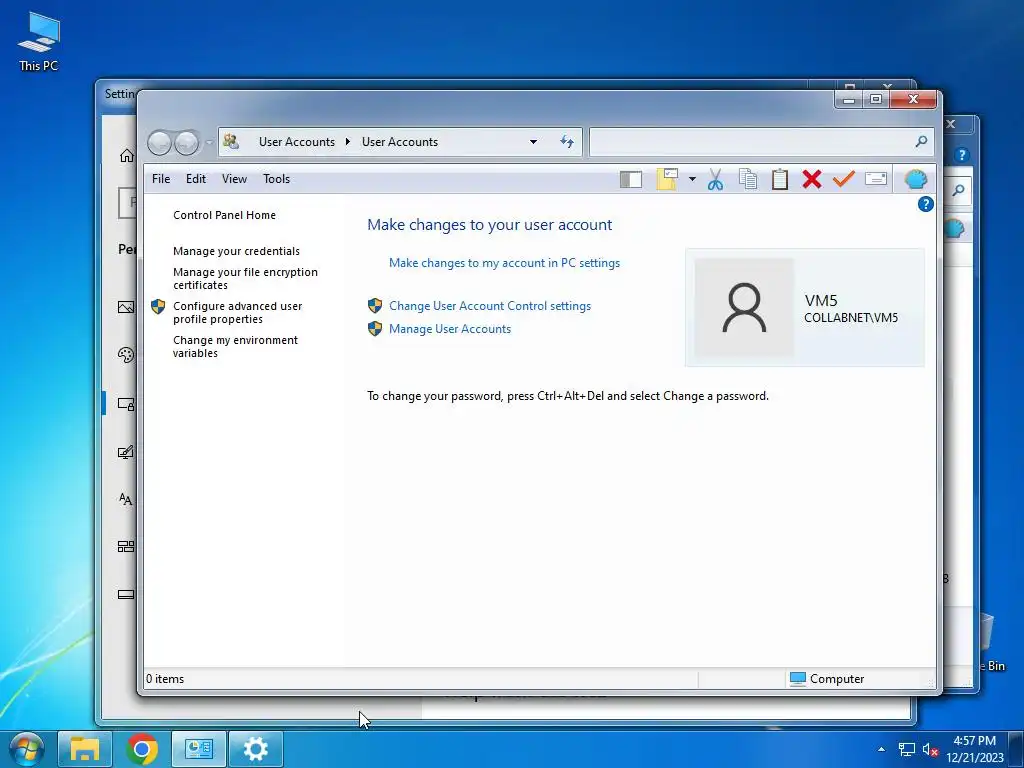Click the '0 items' status bar text
Viewport: 1024px width, 768px height.
tap(165, 679)
